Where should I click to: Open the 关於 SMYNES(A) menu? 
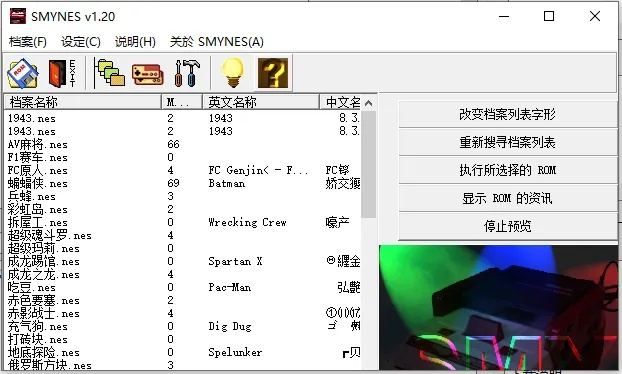(x=217, y=42)
